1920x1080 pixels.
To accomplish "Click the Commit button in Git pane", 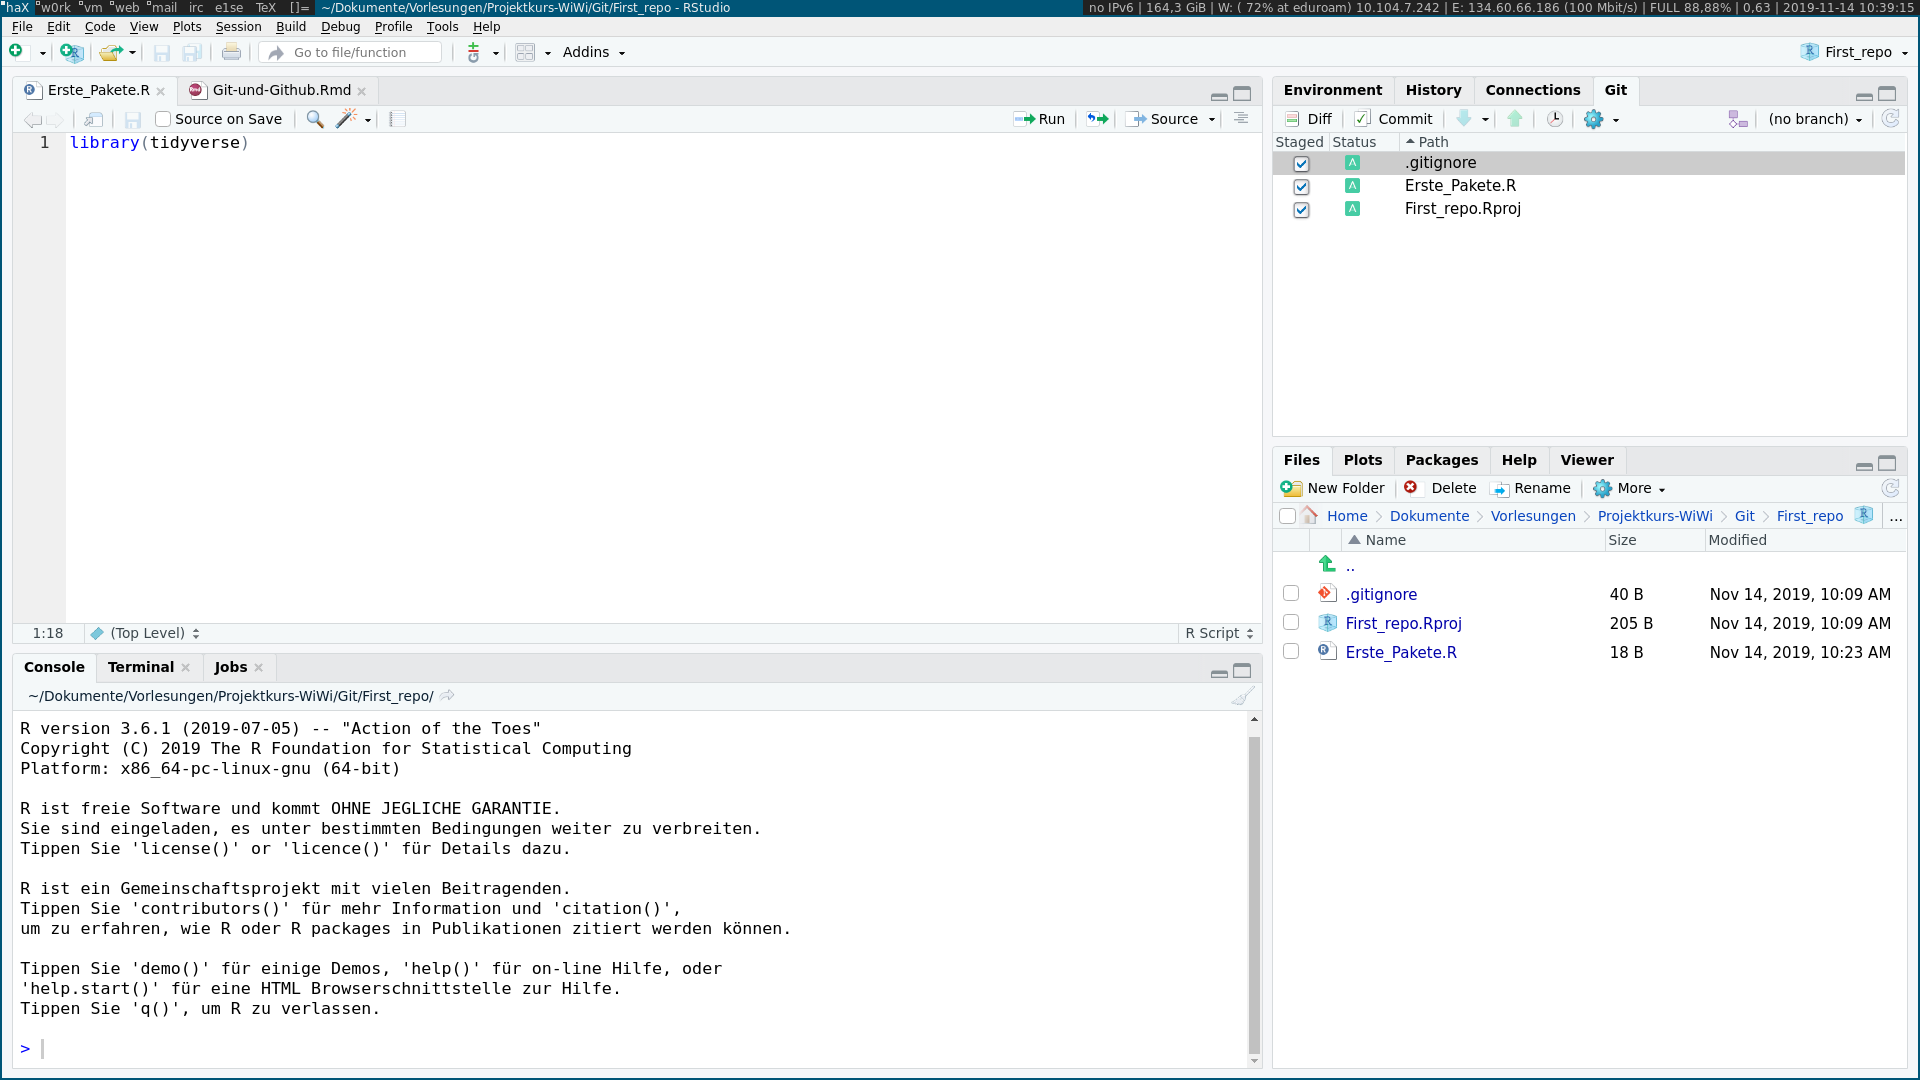I will [1394, 119].
